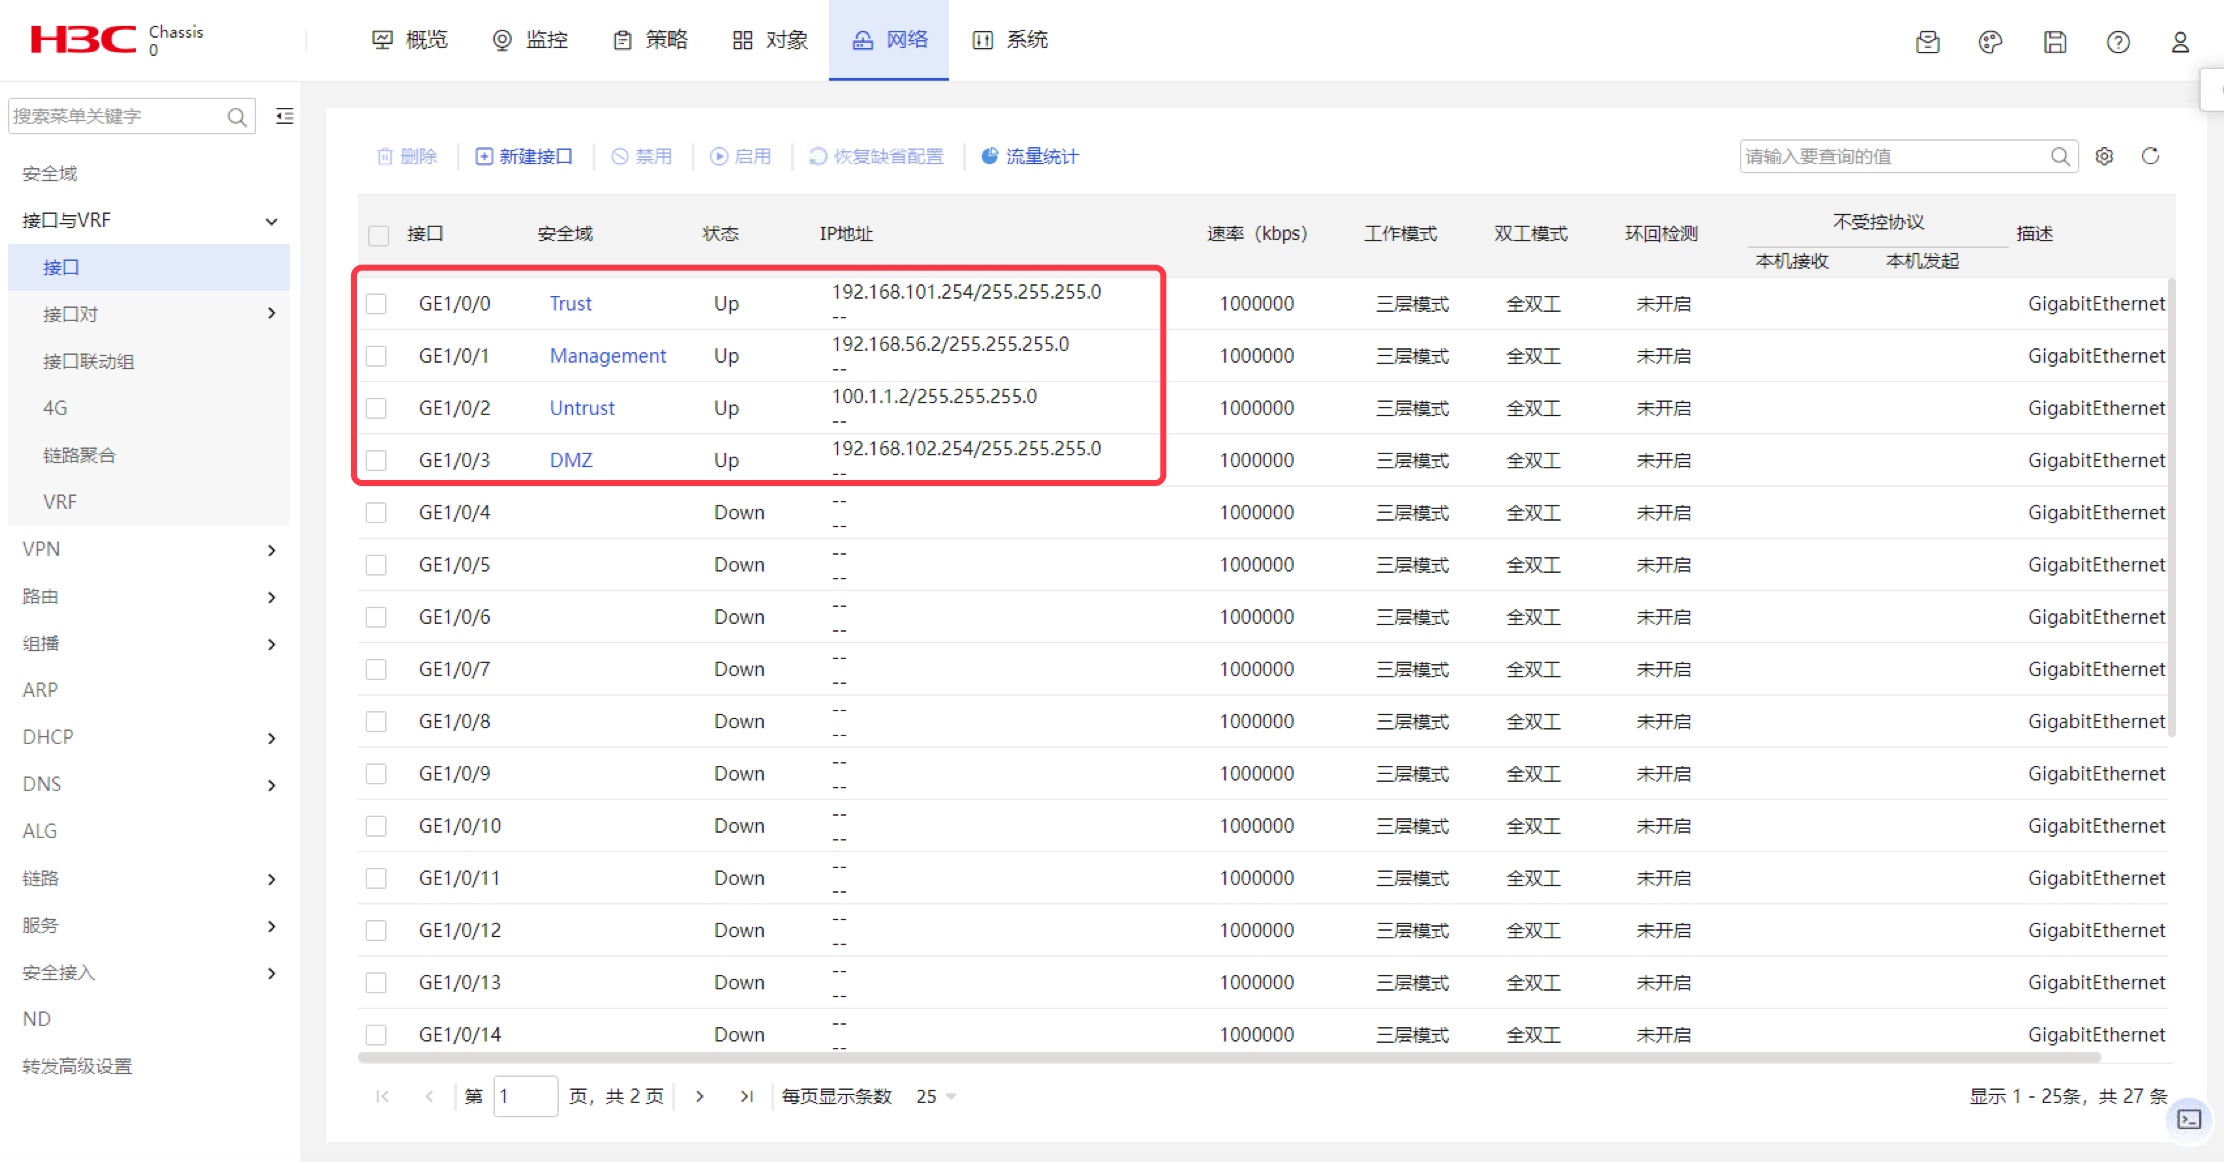
Task: Select 链路聚合 in the sidebar
Action: 80,456
